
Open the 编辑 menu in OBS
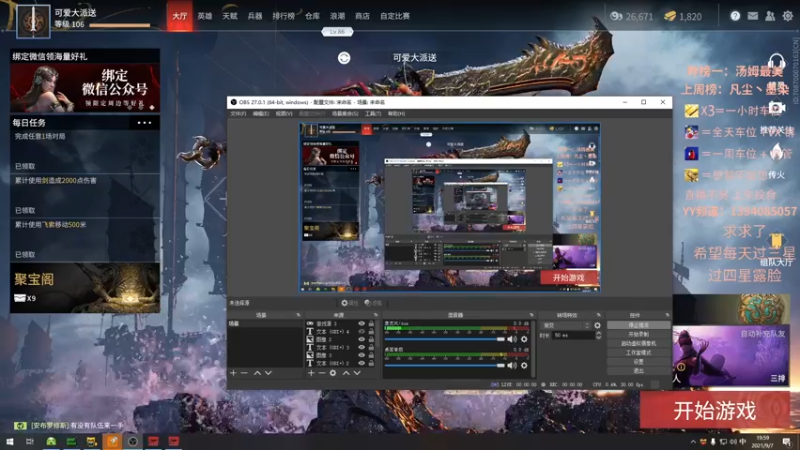(x=260, y=114)
